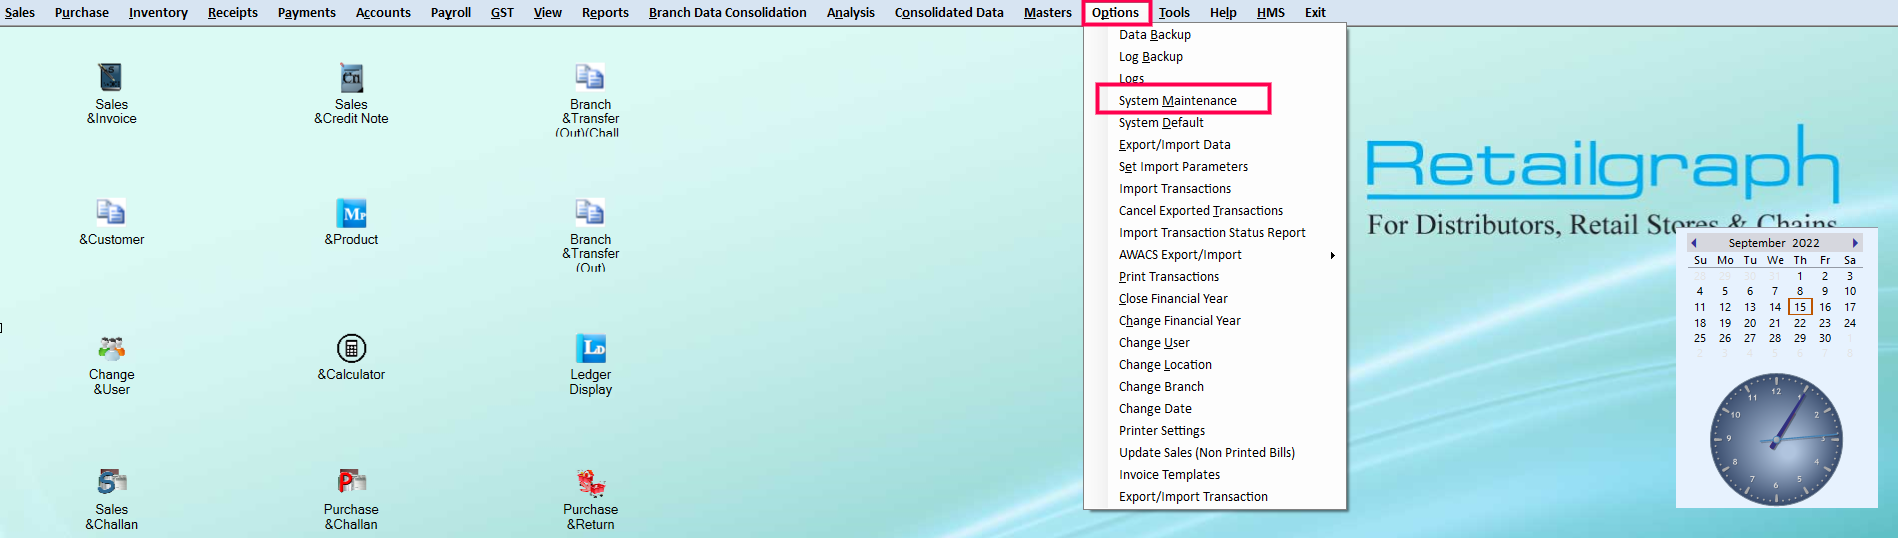Select date 30 in the calendar
This screenshot has width=1898, height=538.
[x=1825, y=338]
